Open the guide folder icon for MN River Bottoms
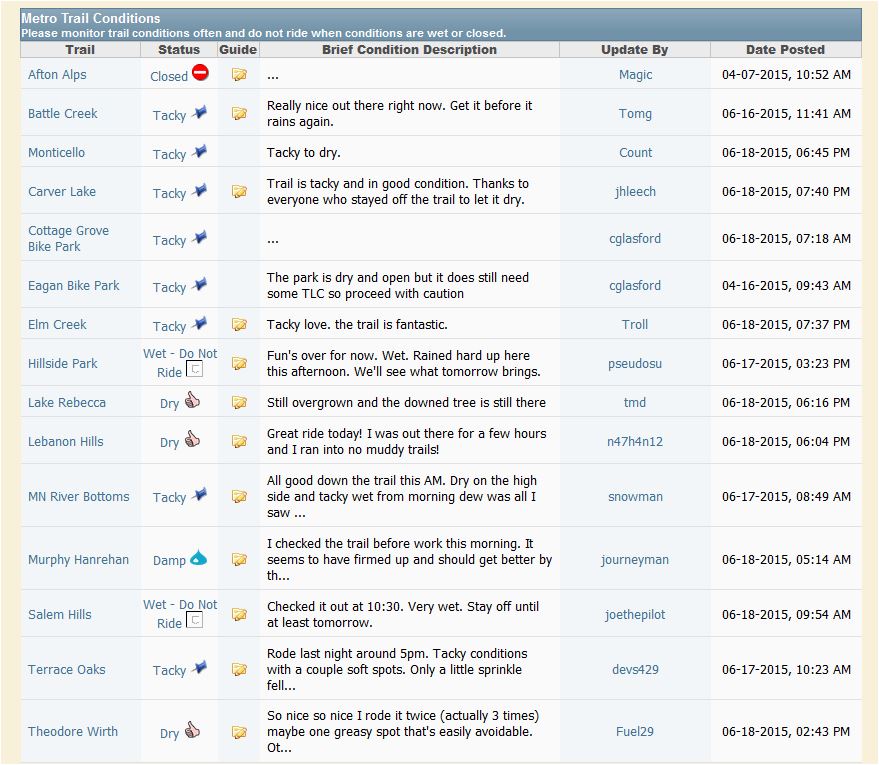Image resolution: width=879 pixels, height=765 pixels. (x=239, y=497)
